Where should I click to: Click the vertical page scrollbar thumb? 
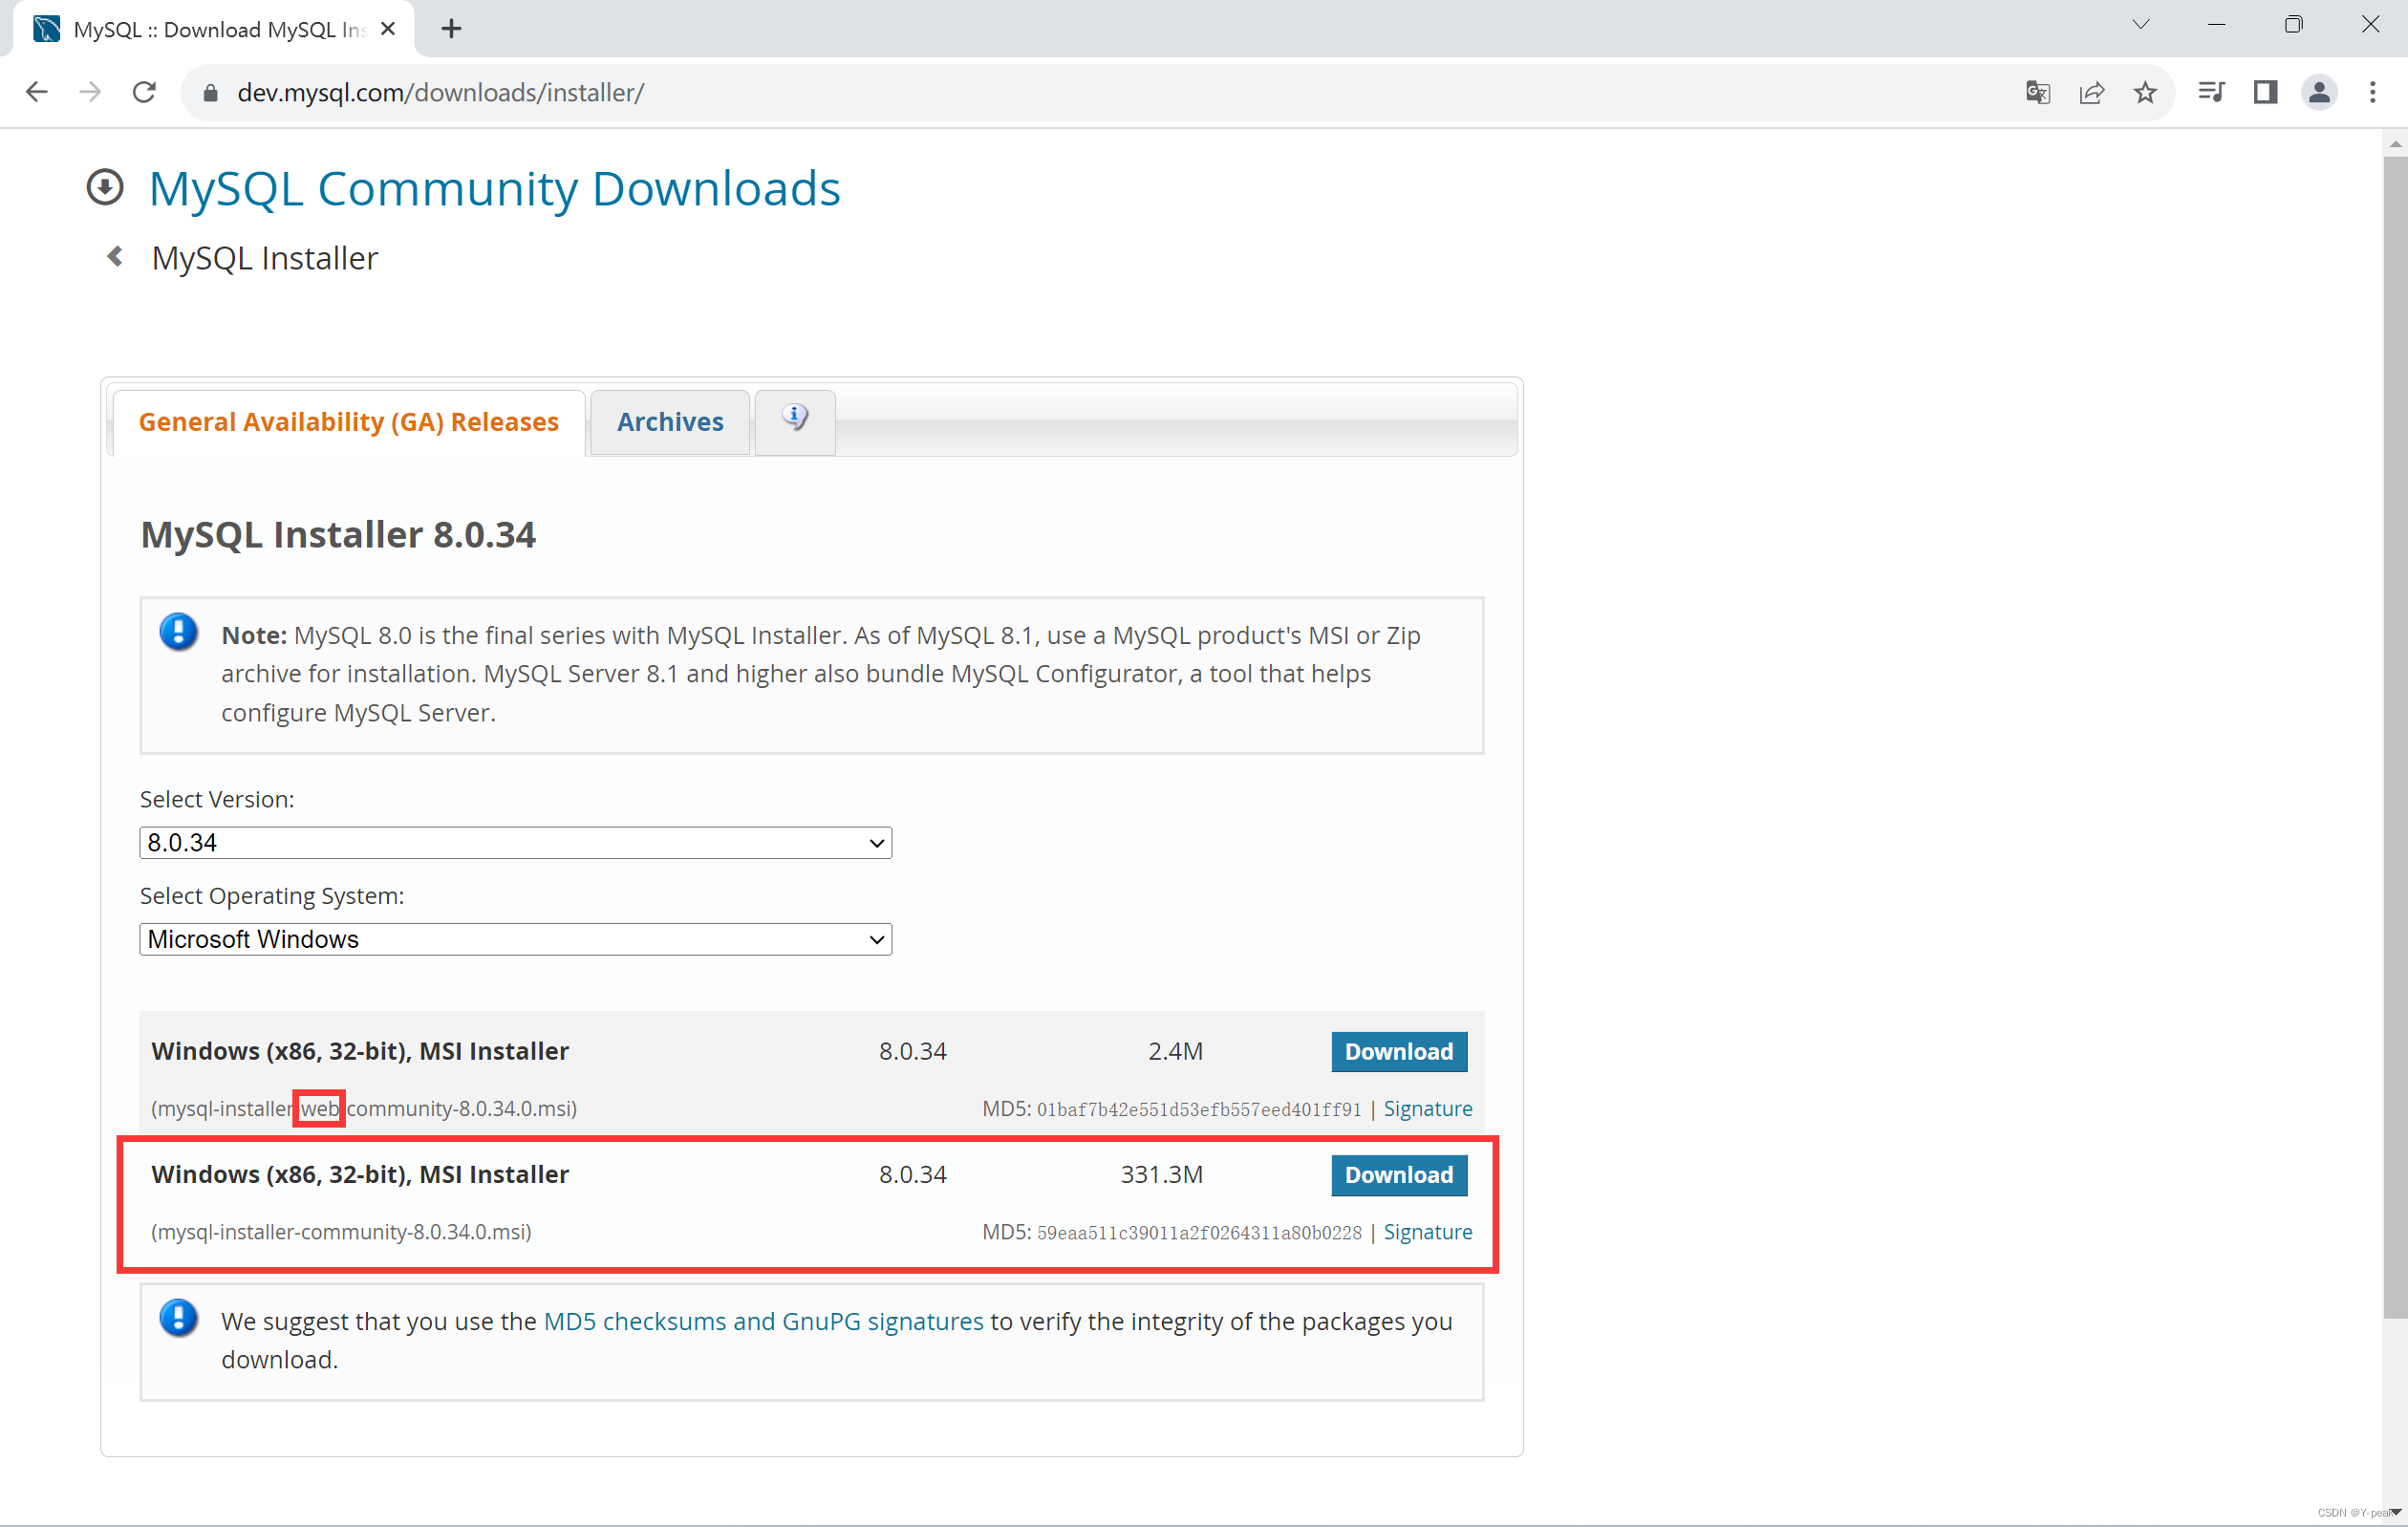click(2395, 735)
